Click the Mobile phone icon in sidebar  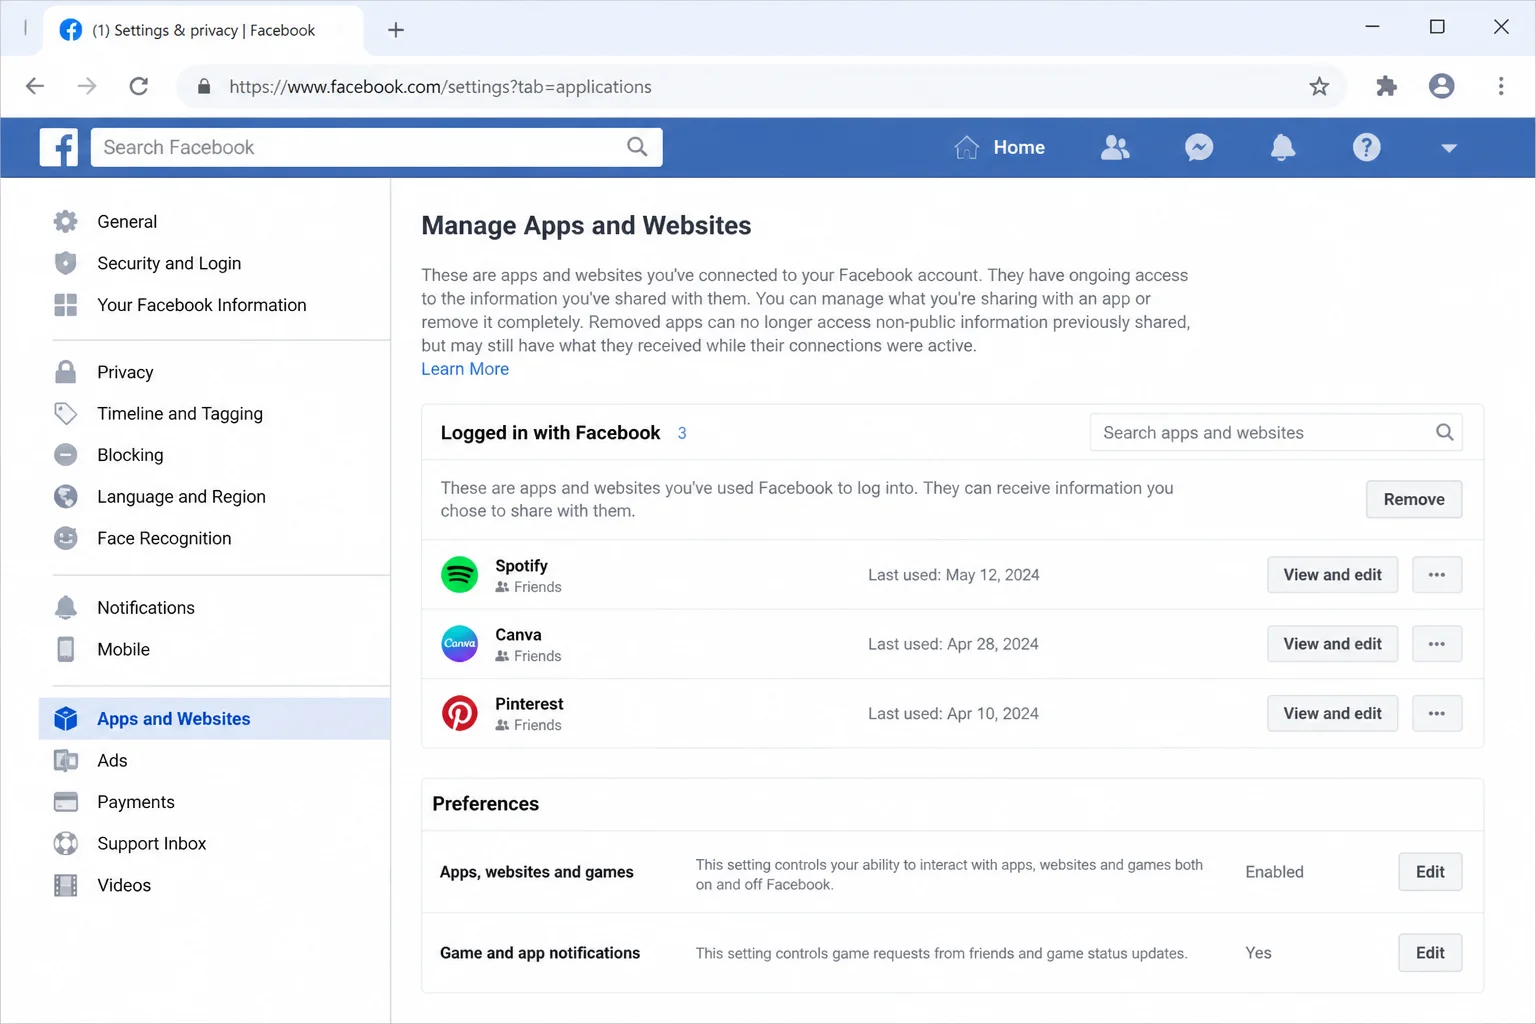66,649
